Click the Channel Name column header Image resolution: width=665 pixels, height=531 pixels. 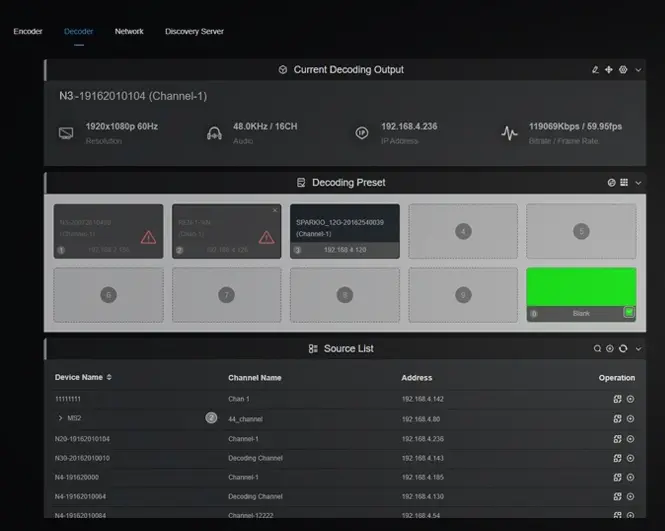click(x=254, y=378)
